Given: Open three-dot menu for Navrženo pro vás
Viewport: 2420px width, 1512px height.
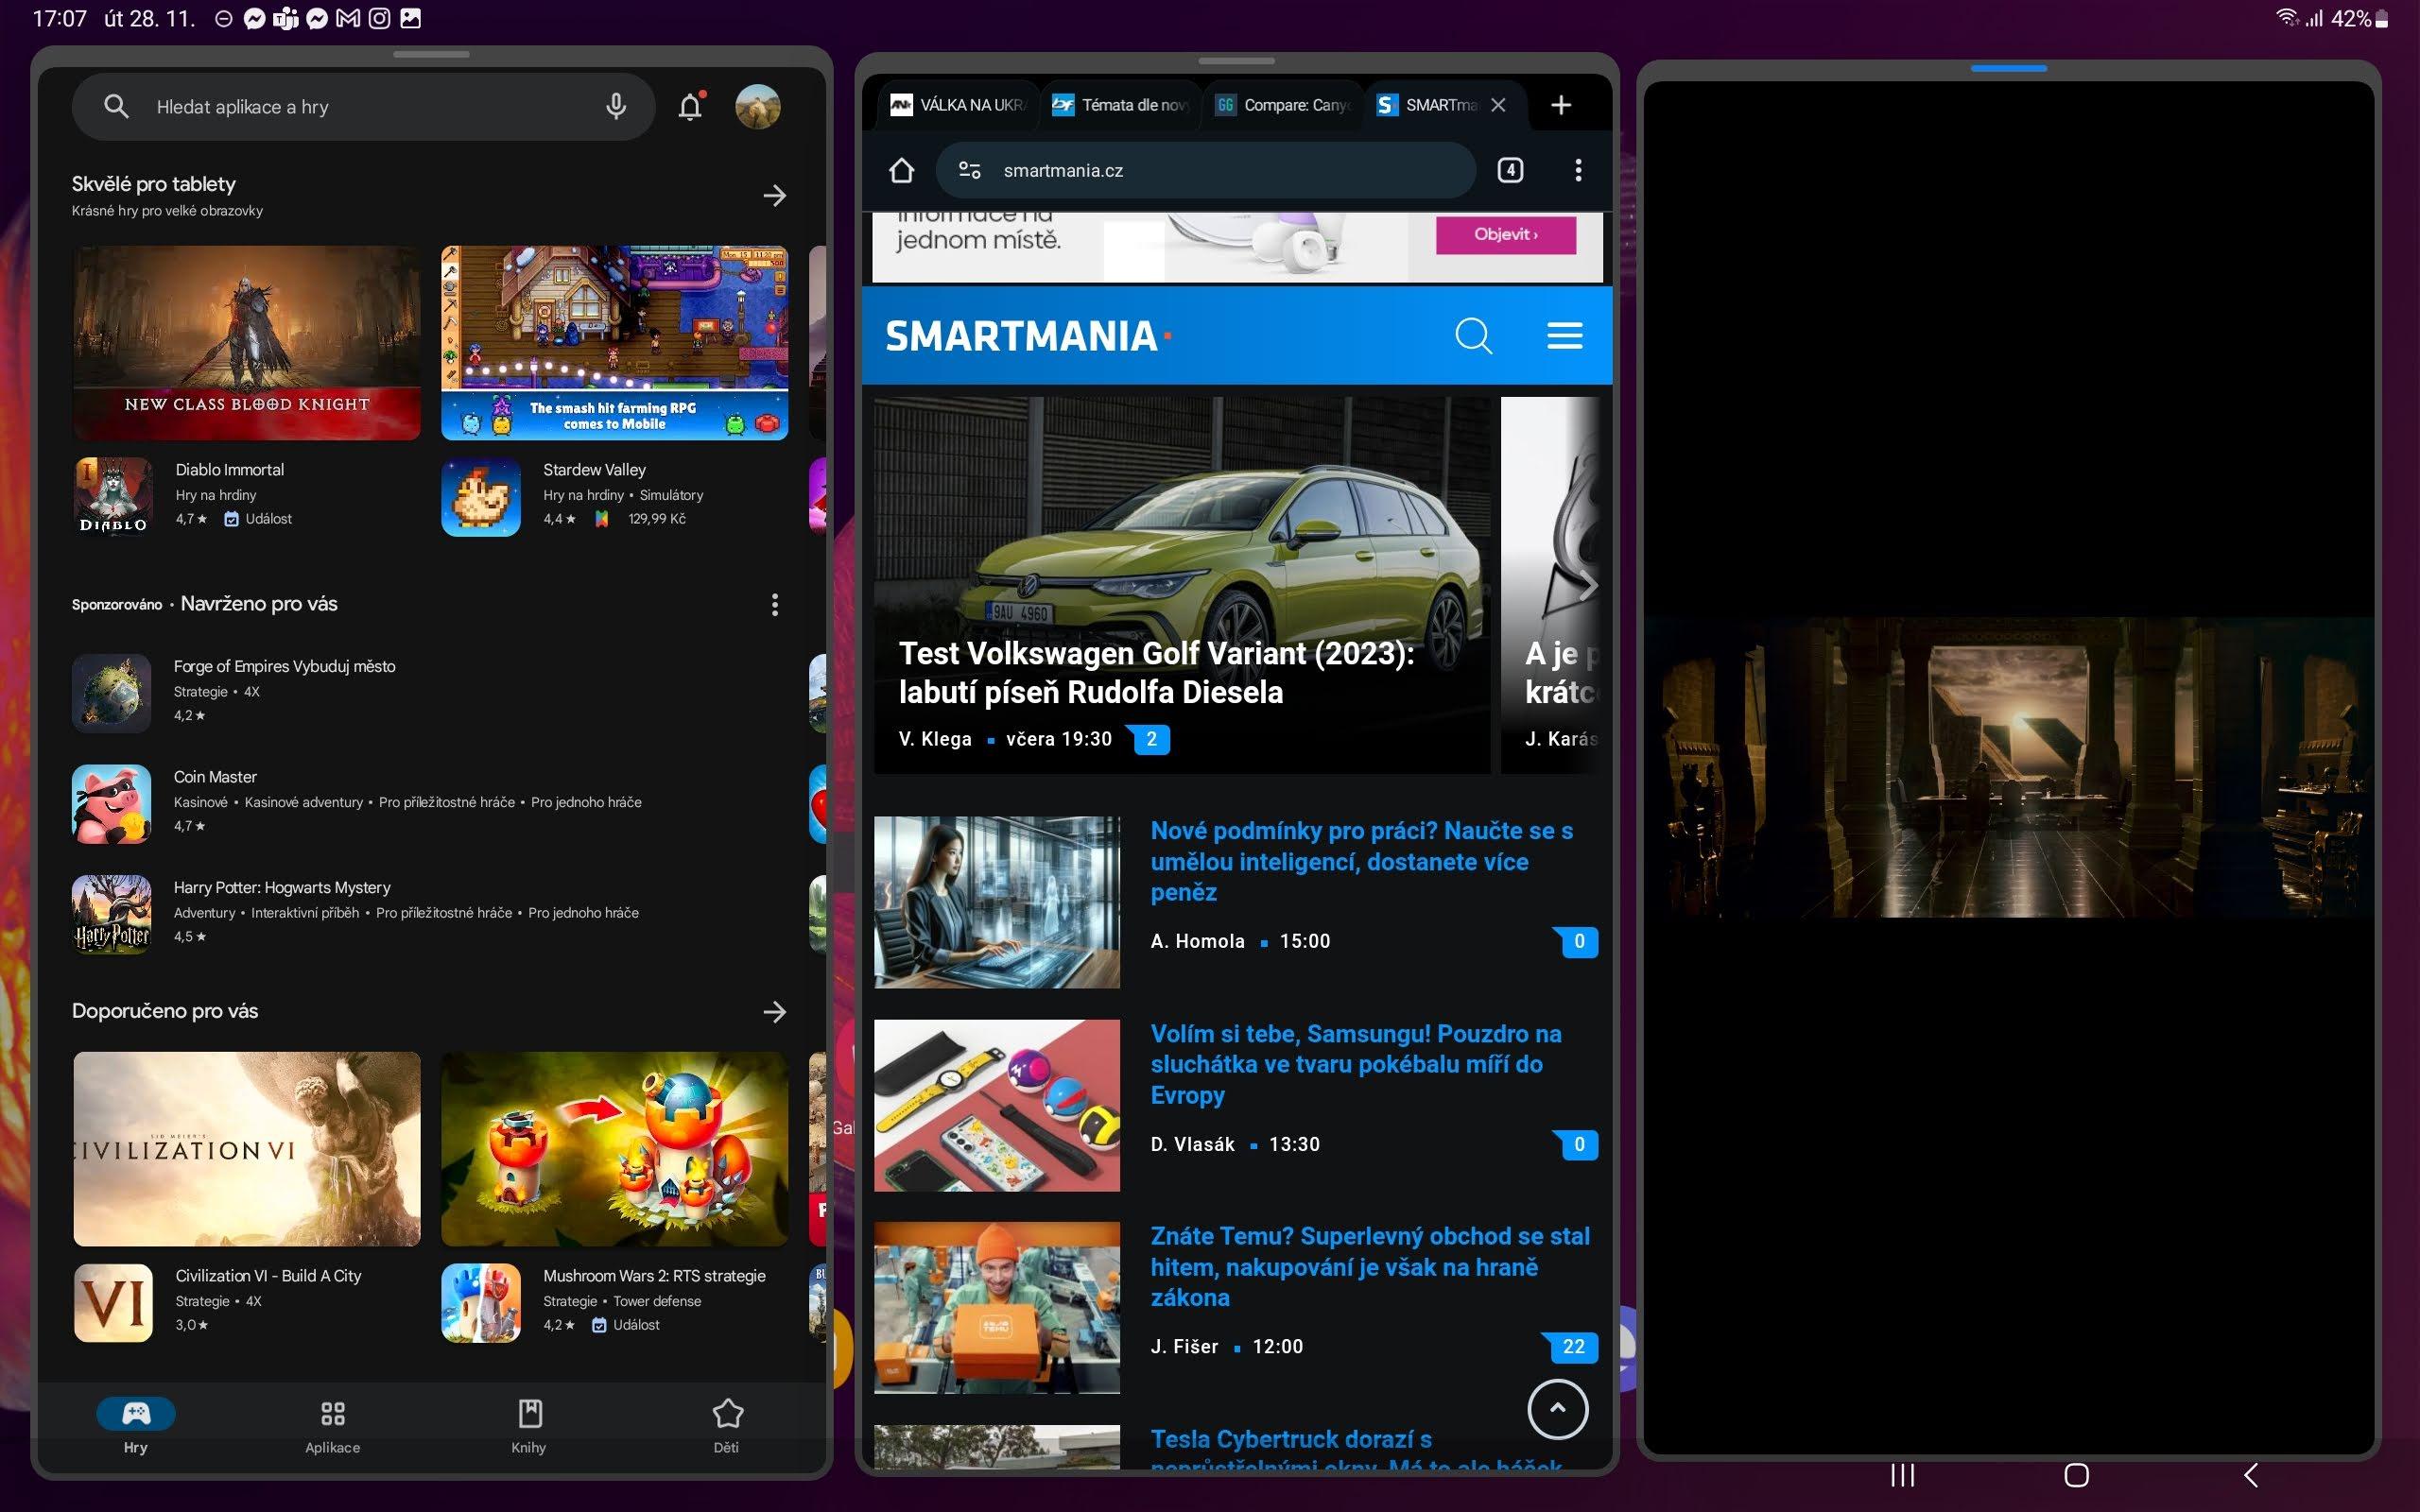Looking at the screenshot, I should (x=774, y=604).
